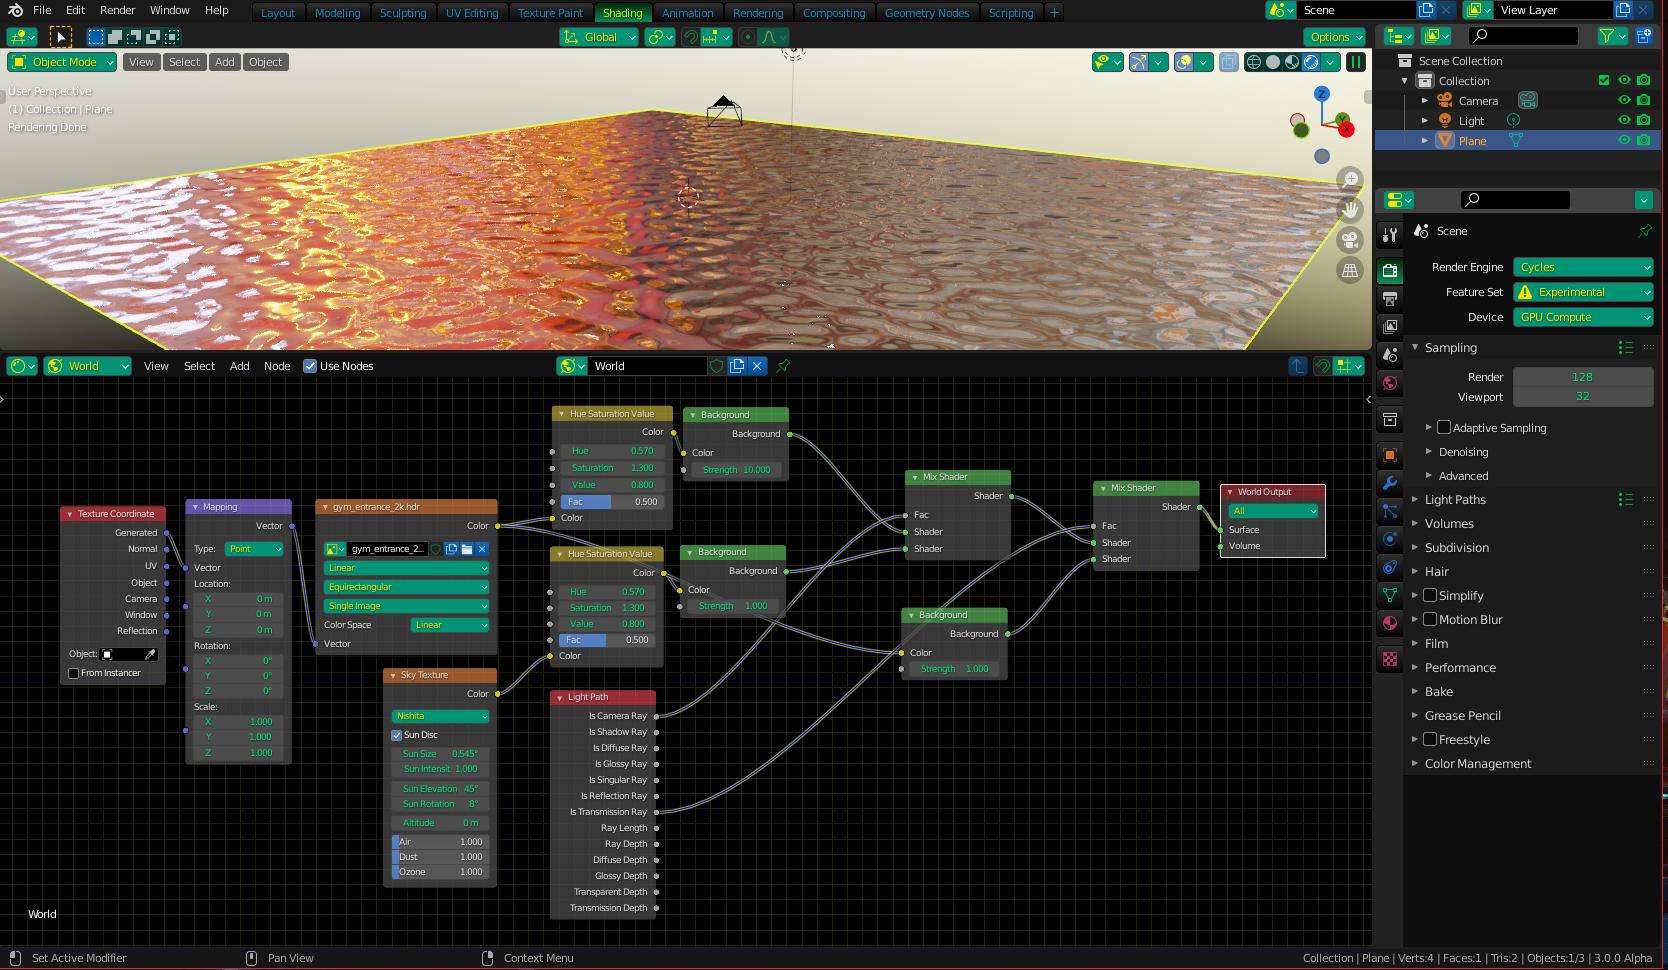Open Object Mode dropdown

click(62, 62)
